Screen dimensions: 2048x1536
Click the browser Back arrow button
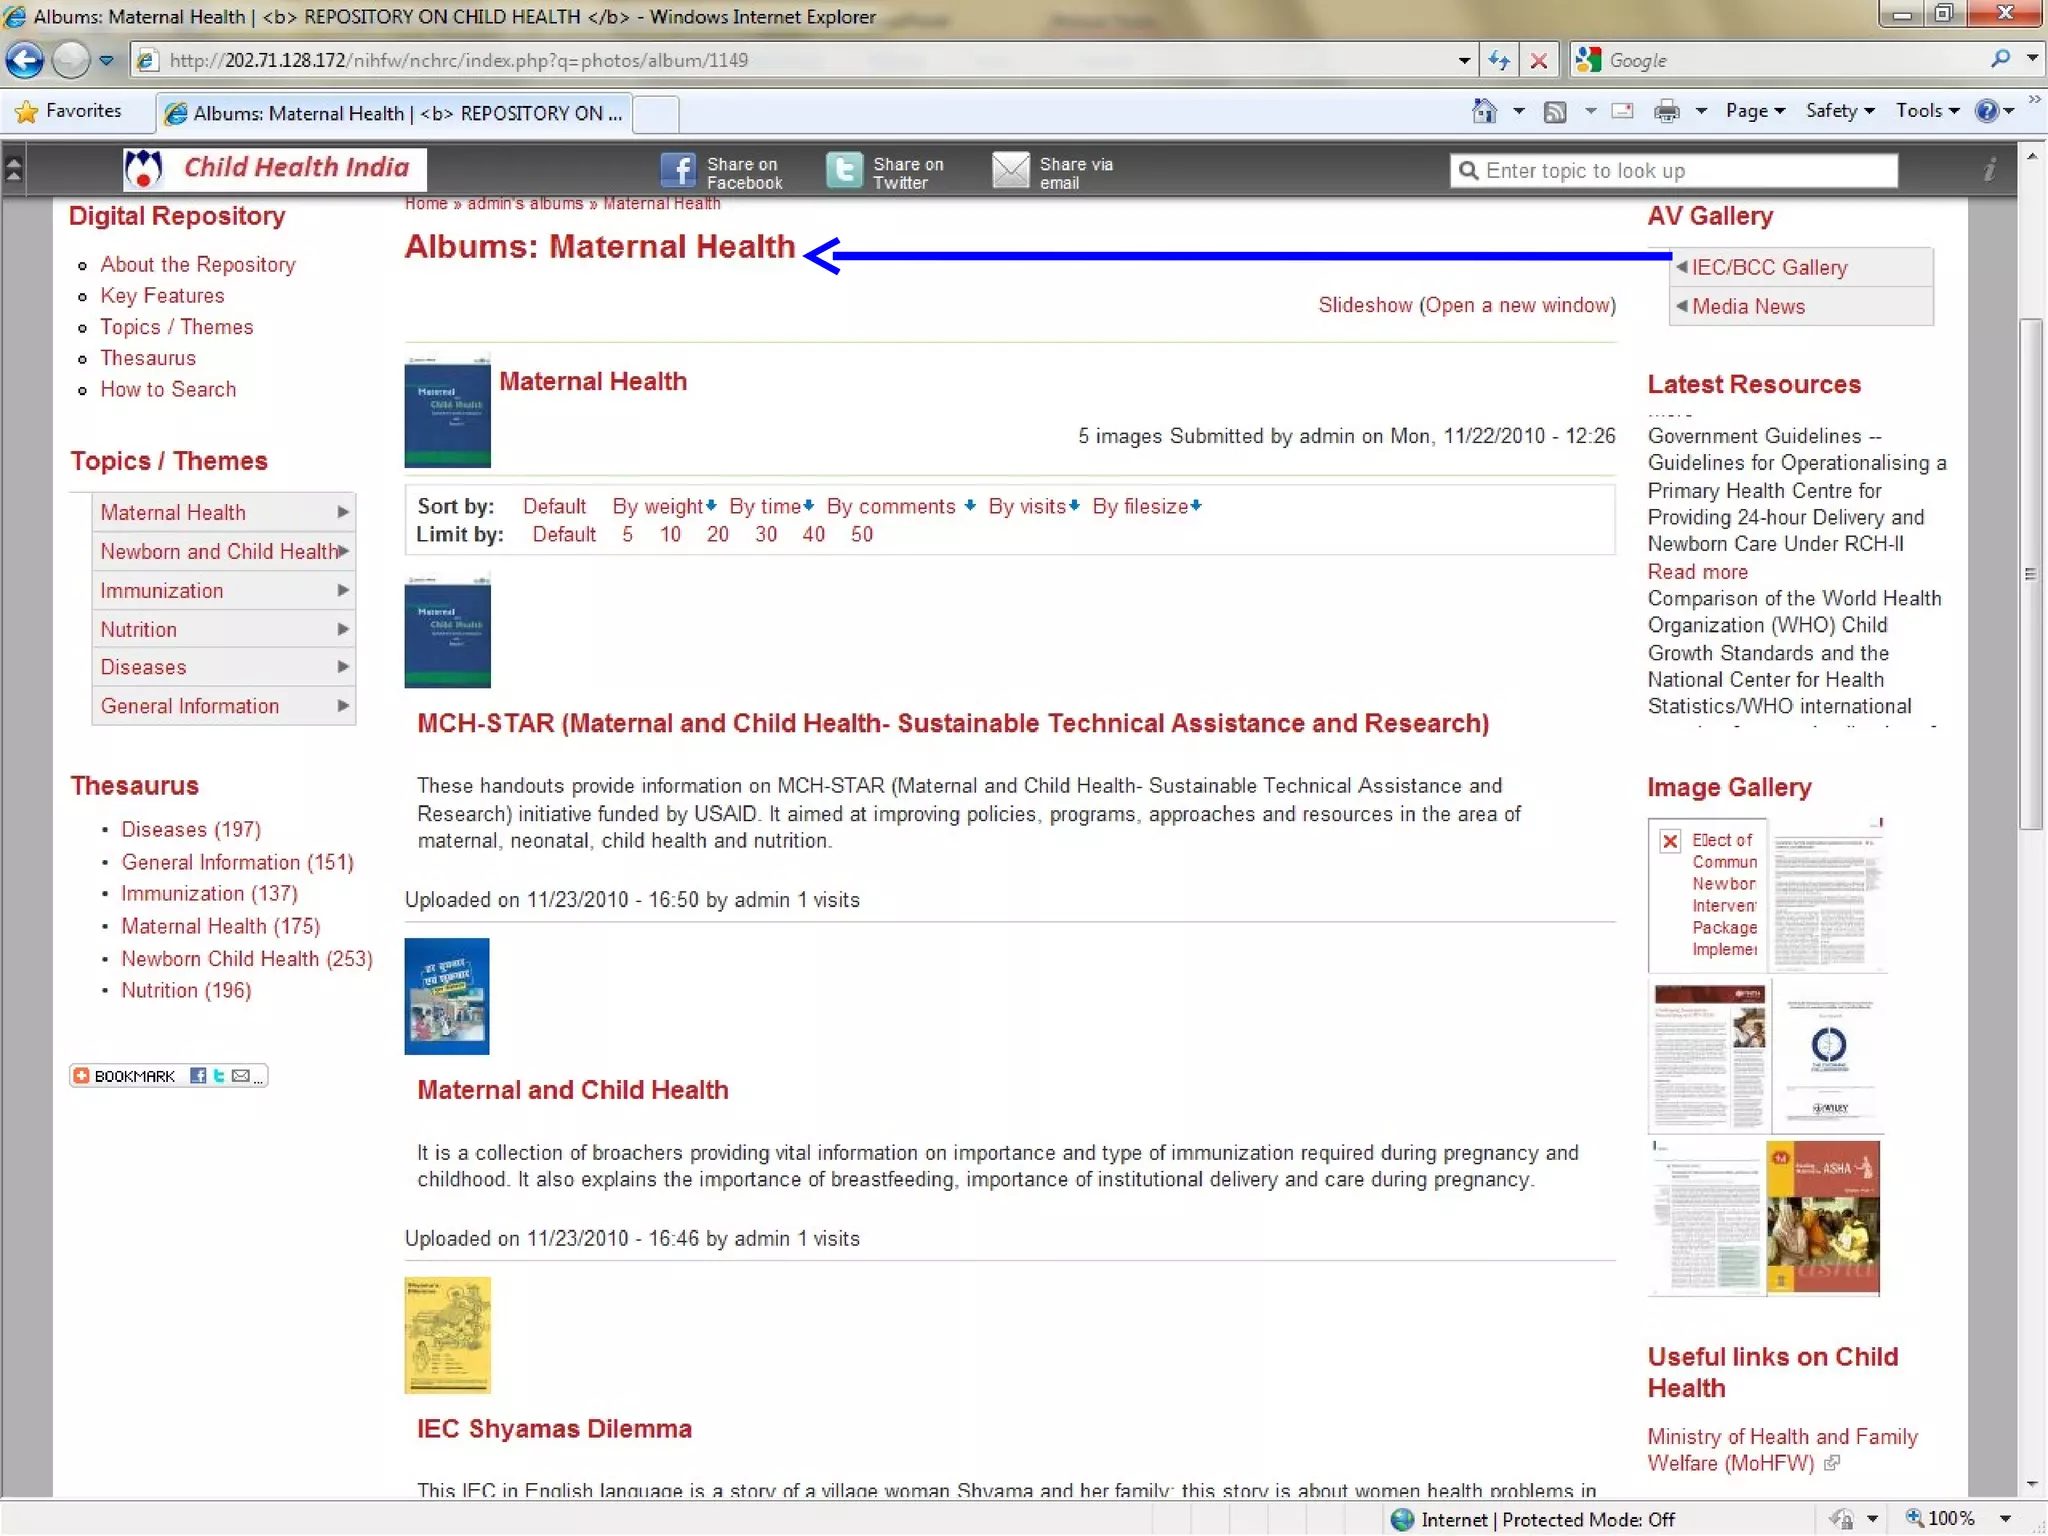[x=25, y=61]
